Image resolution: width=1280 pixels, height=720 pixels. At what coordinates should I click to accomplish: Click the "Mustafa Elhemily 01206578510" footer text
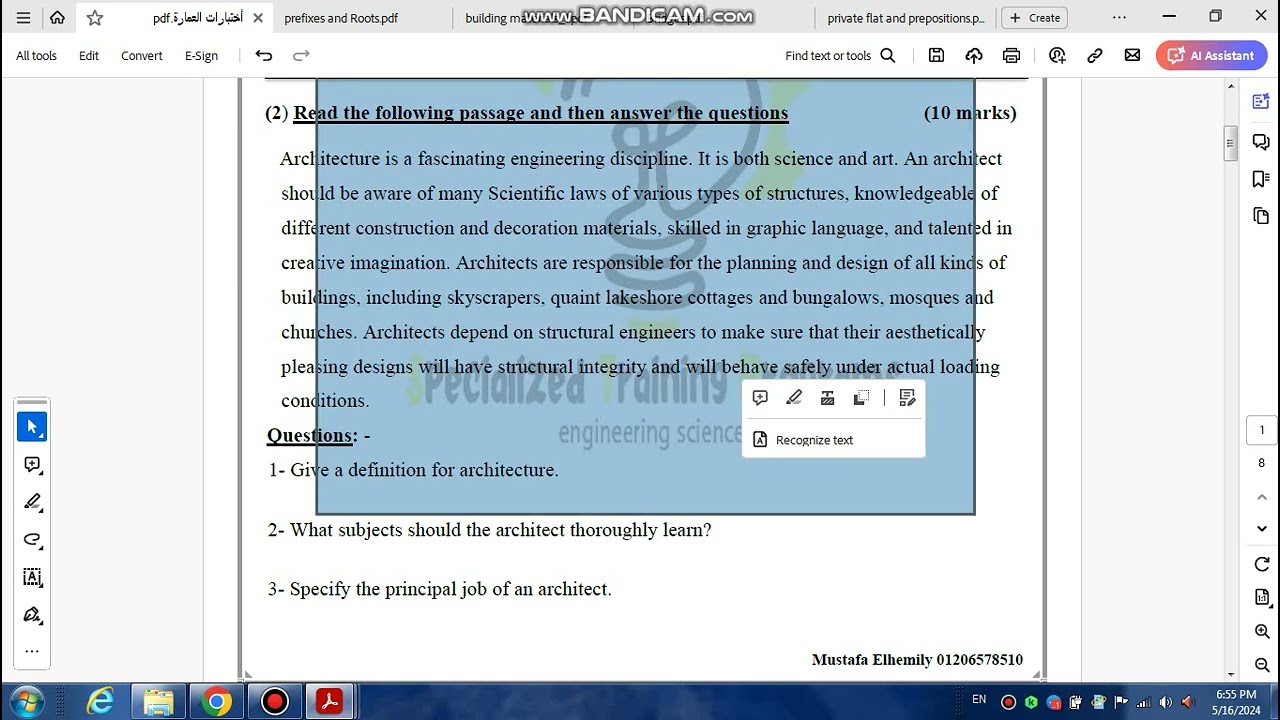(x=917, y=660)
